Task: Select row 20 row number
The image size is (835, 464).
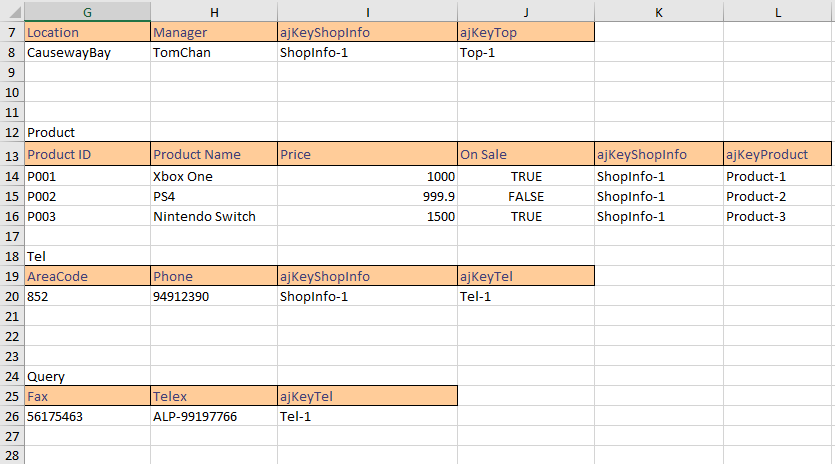Action: [x=11, y=296]
